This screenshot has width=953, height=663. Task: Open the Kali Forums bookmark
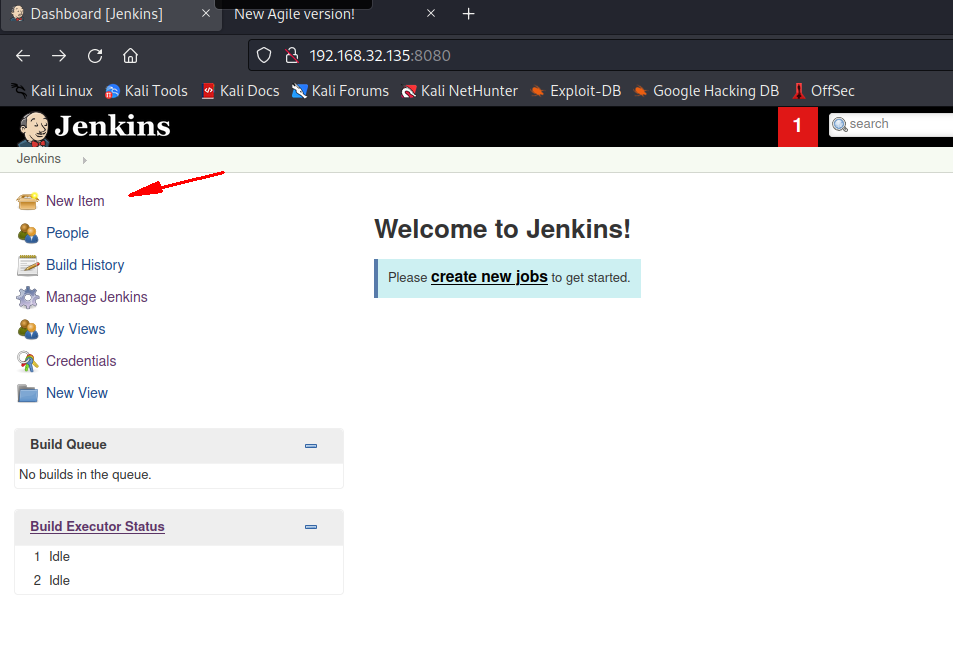point(340,91)
